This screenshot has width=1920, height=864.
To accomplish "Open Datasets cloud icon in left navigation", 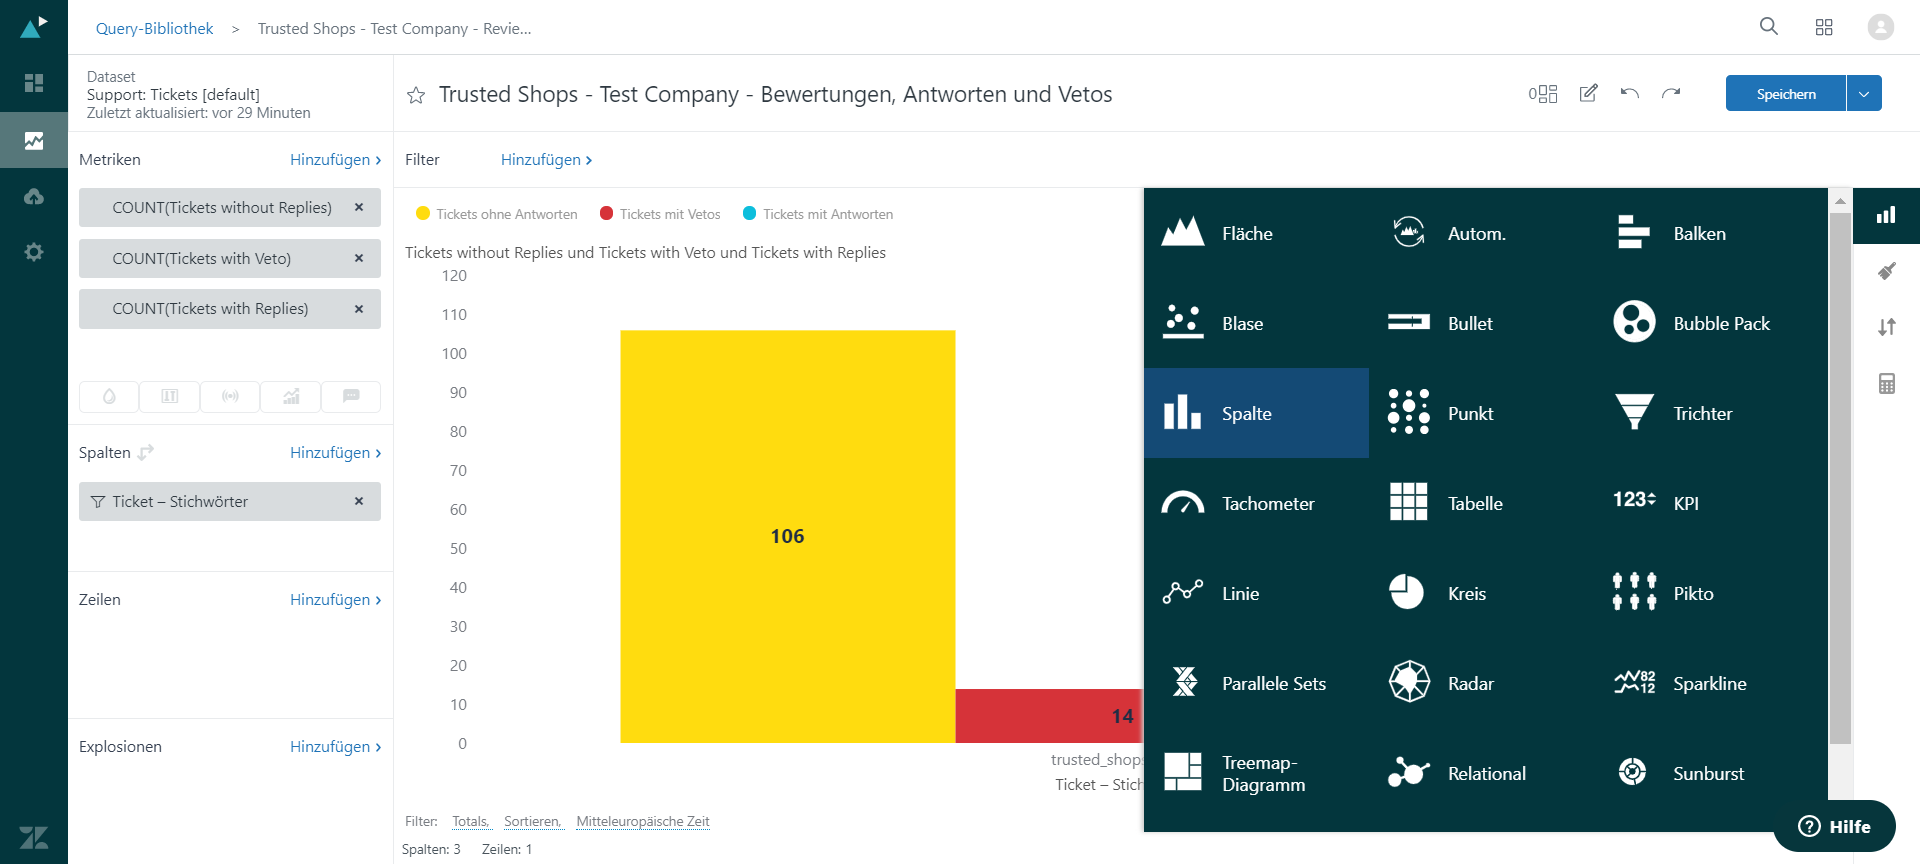I will point(34,196).
